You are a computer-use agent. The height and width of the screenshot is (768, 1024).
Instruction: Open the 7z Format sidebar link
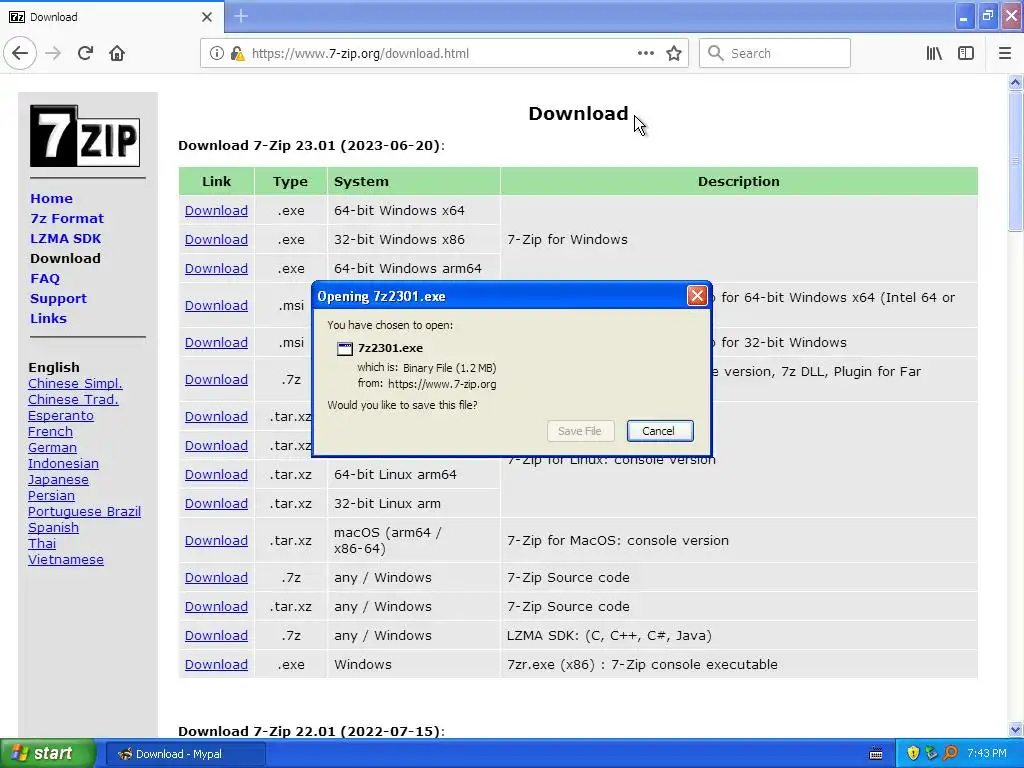(67, 218)
